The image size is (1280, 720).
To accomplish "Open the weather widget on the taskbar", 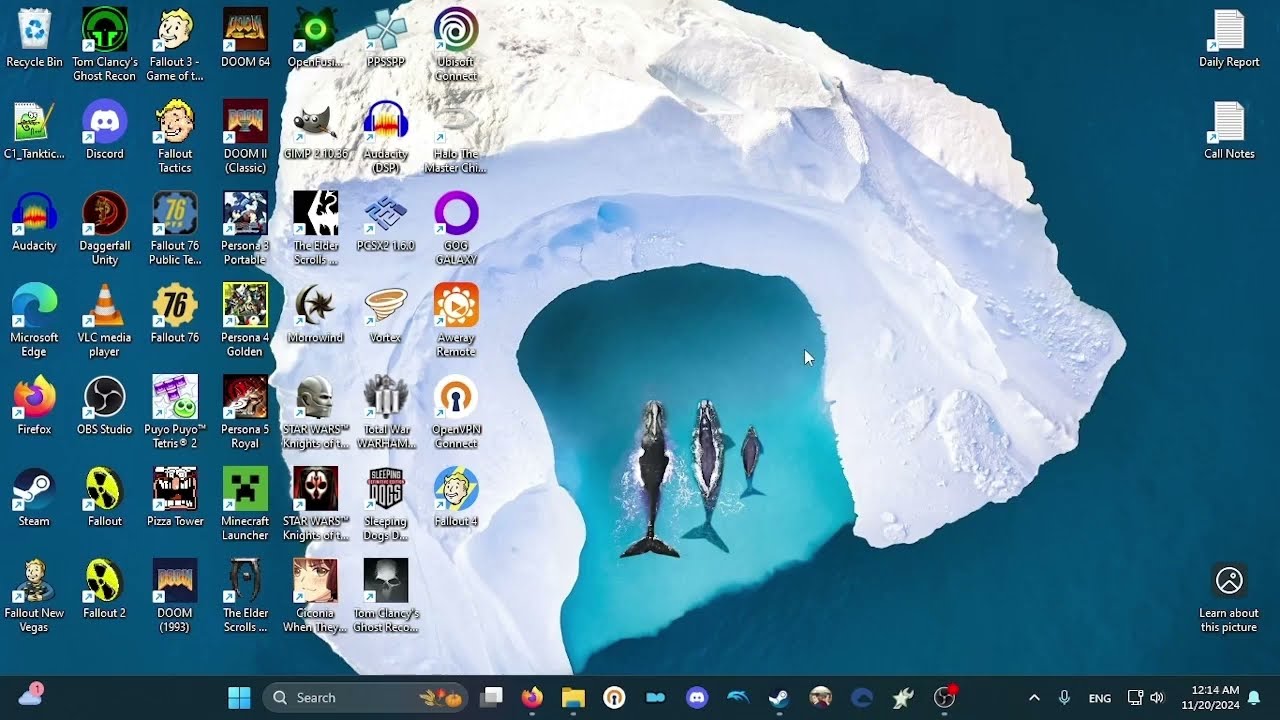I will click(31, 696).
